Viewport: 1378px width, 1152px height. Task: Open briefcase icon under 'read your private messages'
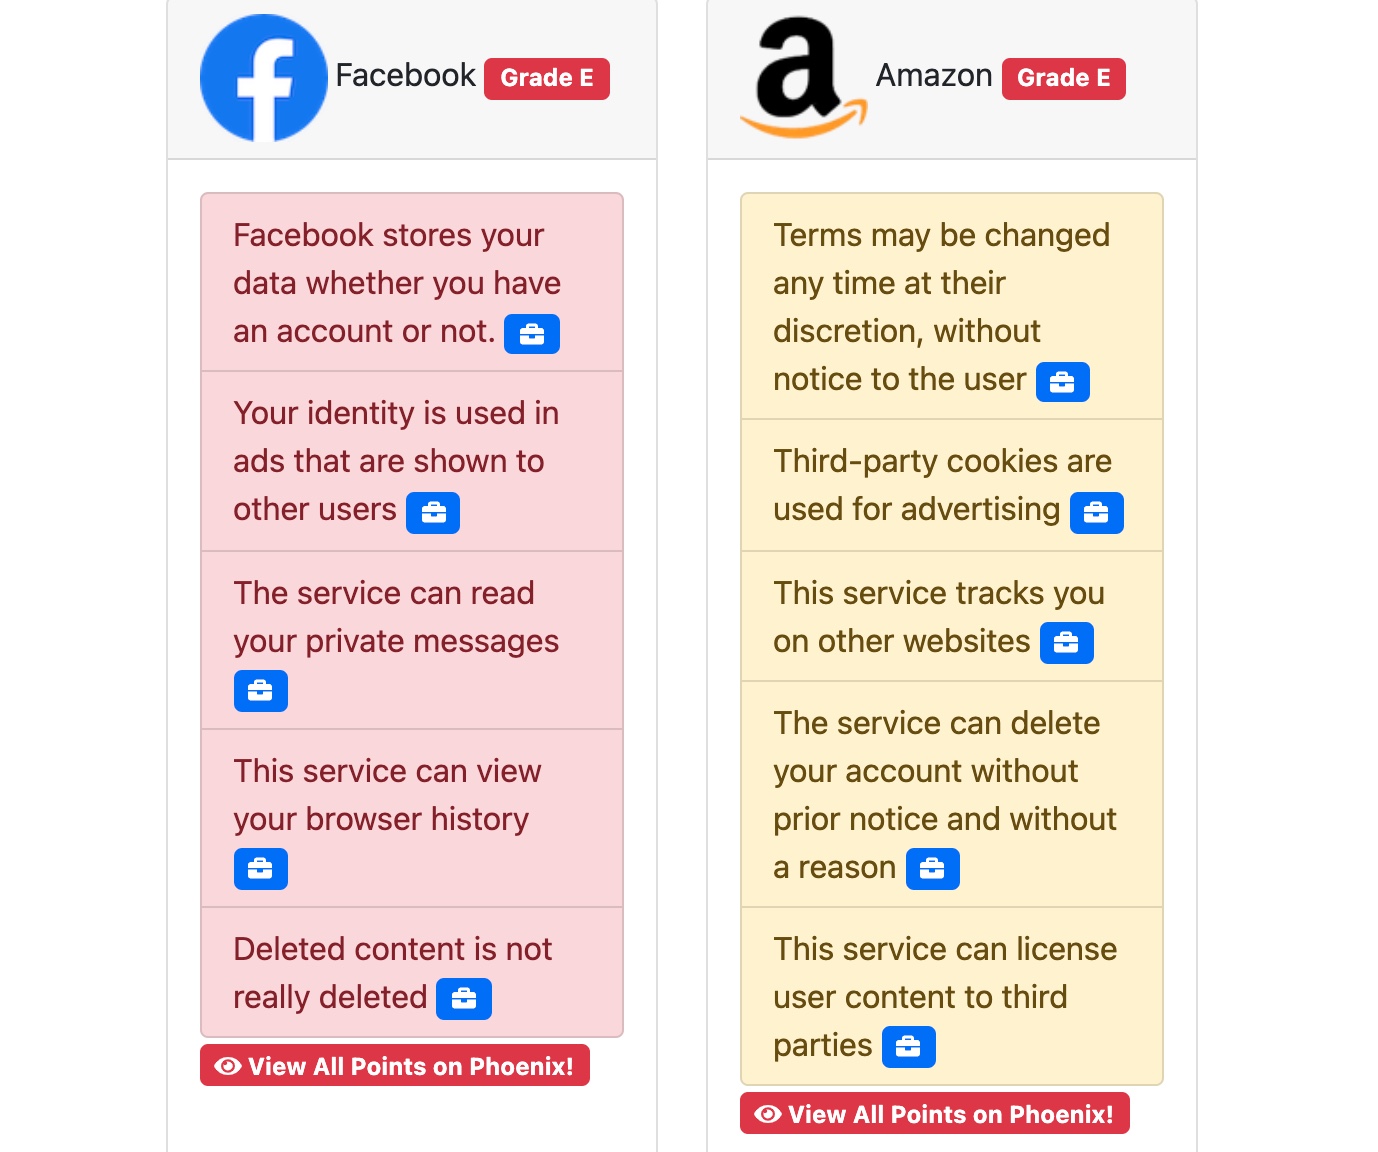coord(260,691)
